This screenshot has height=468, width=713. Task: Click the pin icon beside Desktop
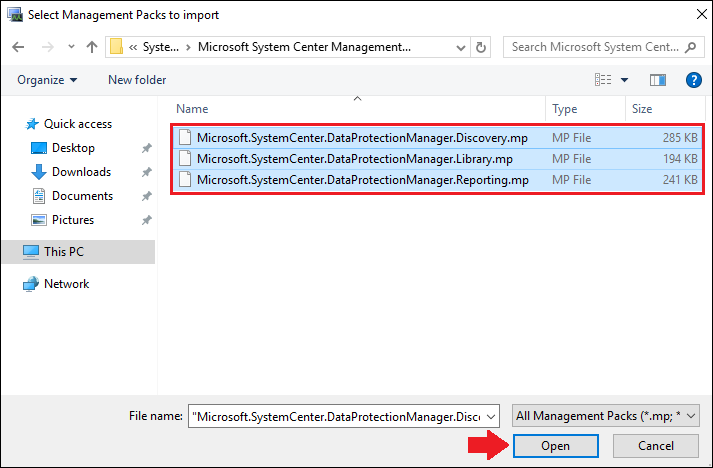tap(146, 148)
